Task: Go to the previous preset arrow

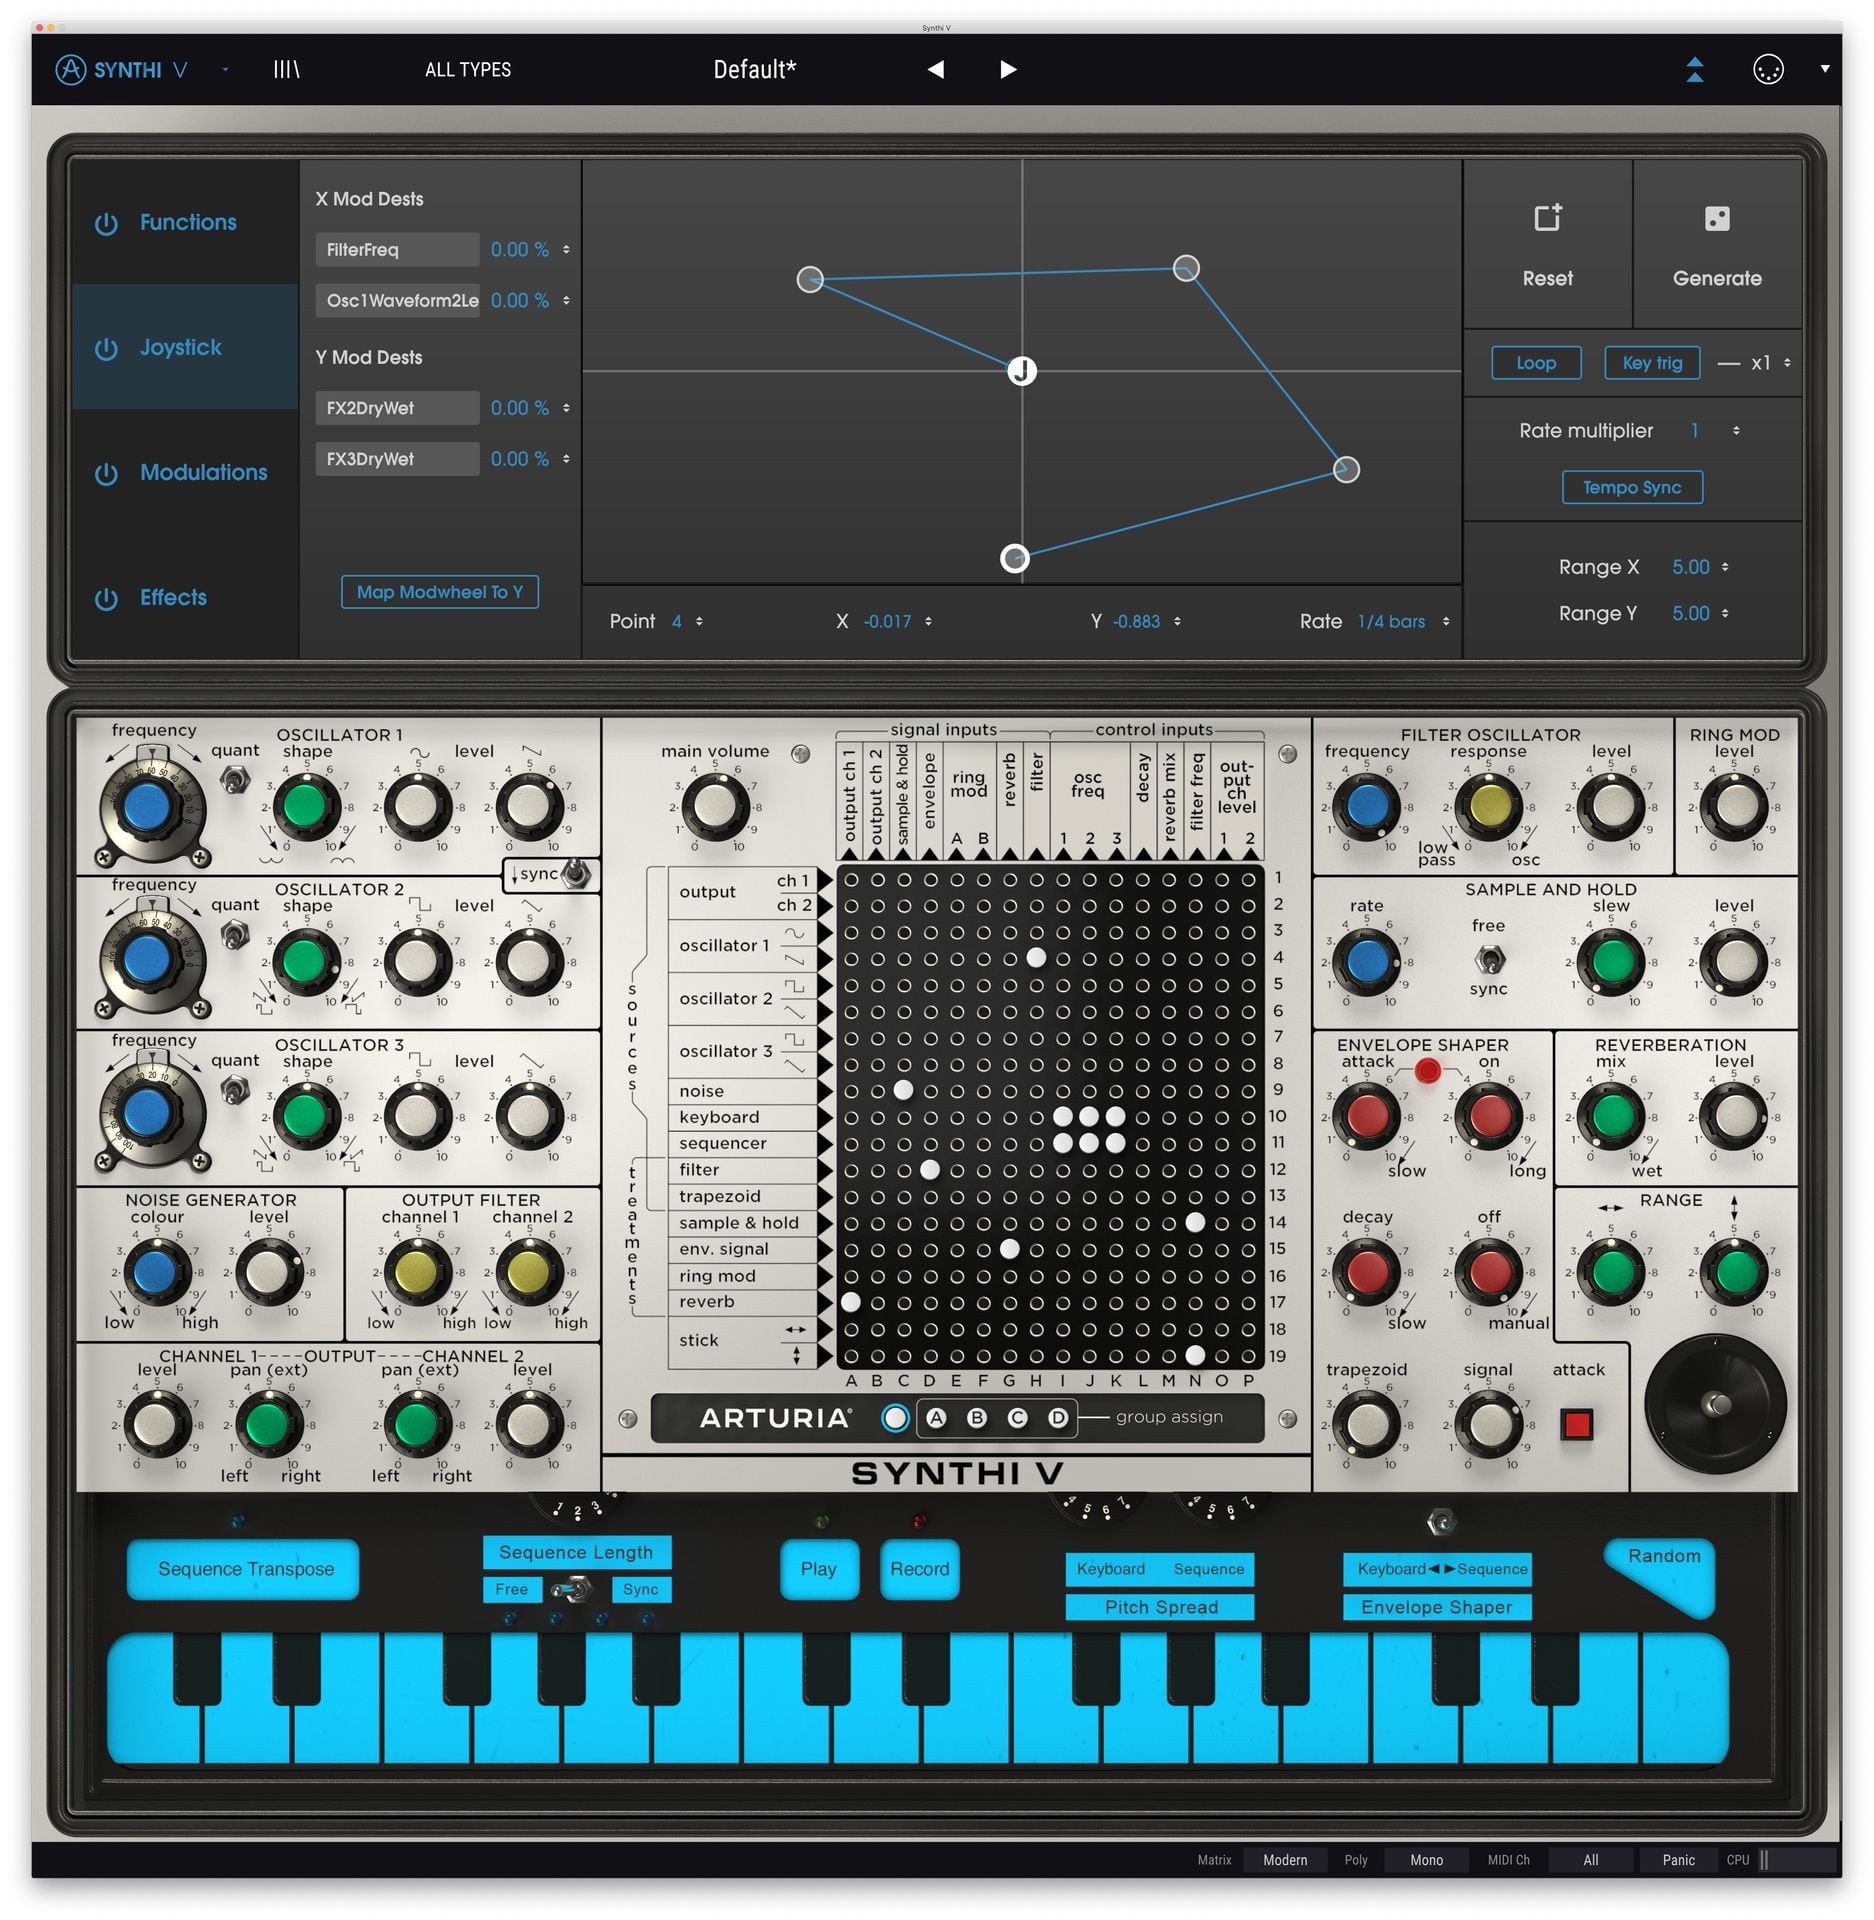Action: pyautogui.click(x=935, y=69)
